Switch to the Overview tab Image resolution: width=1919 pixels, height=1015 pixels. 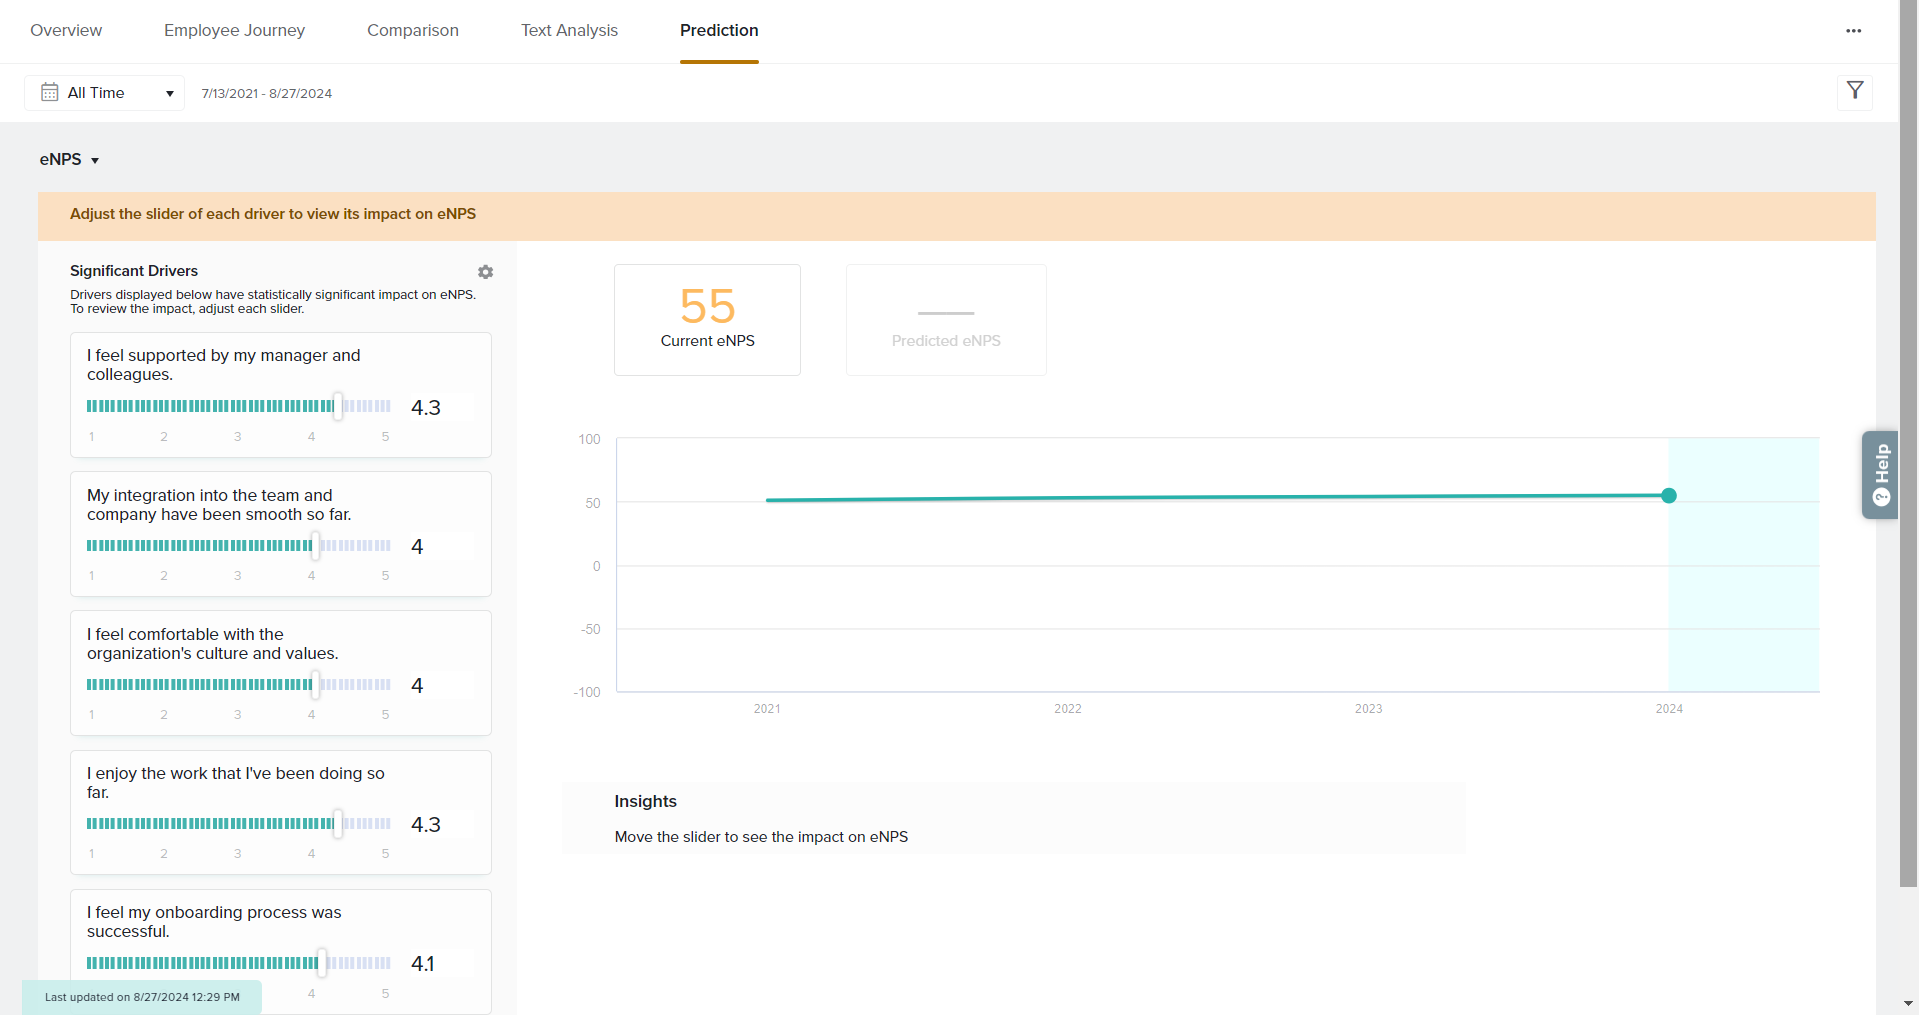click(66, 31)
